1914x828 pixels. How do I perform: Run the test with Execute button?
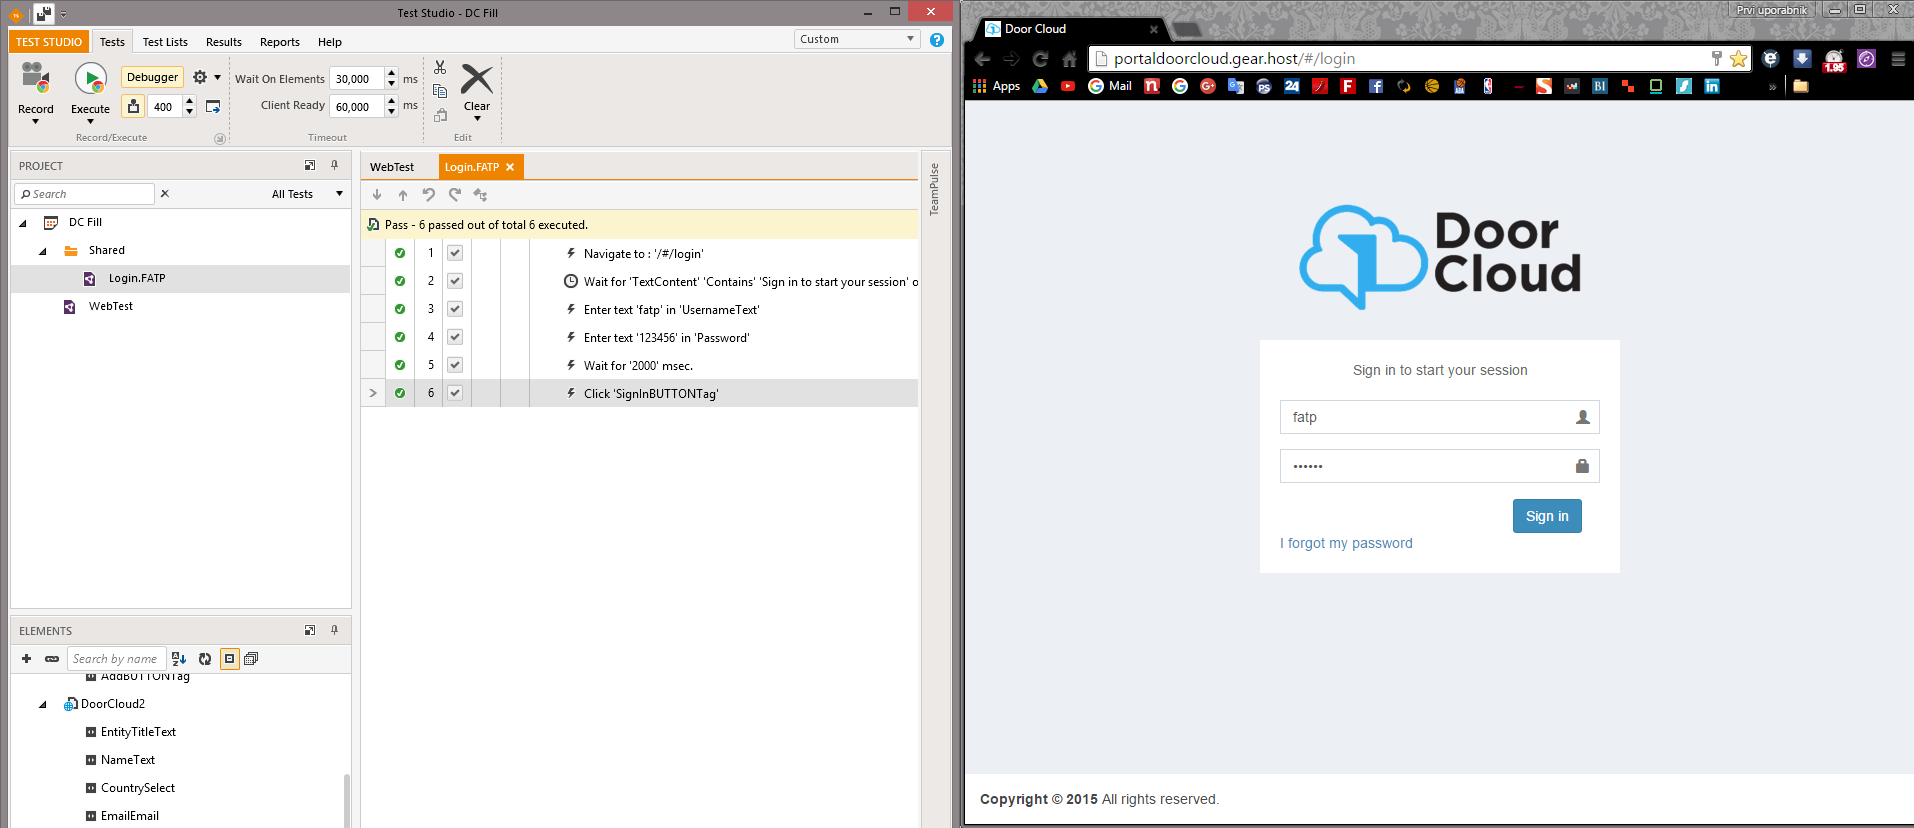tap(90, 79)
